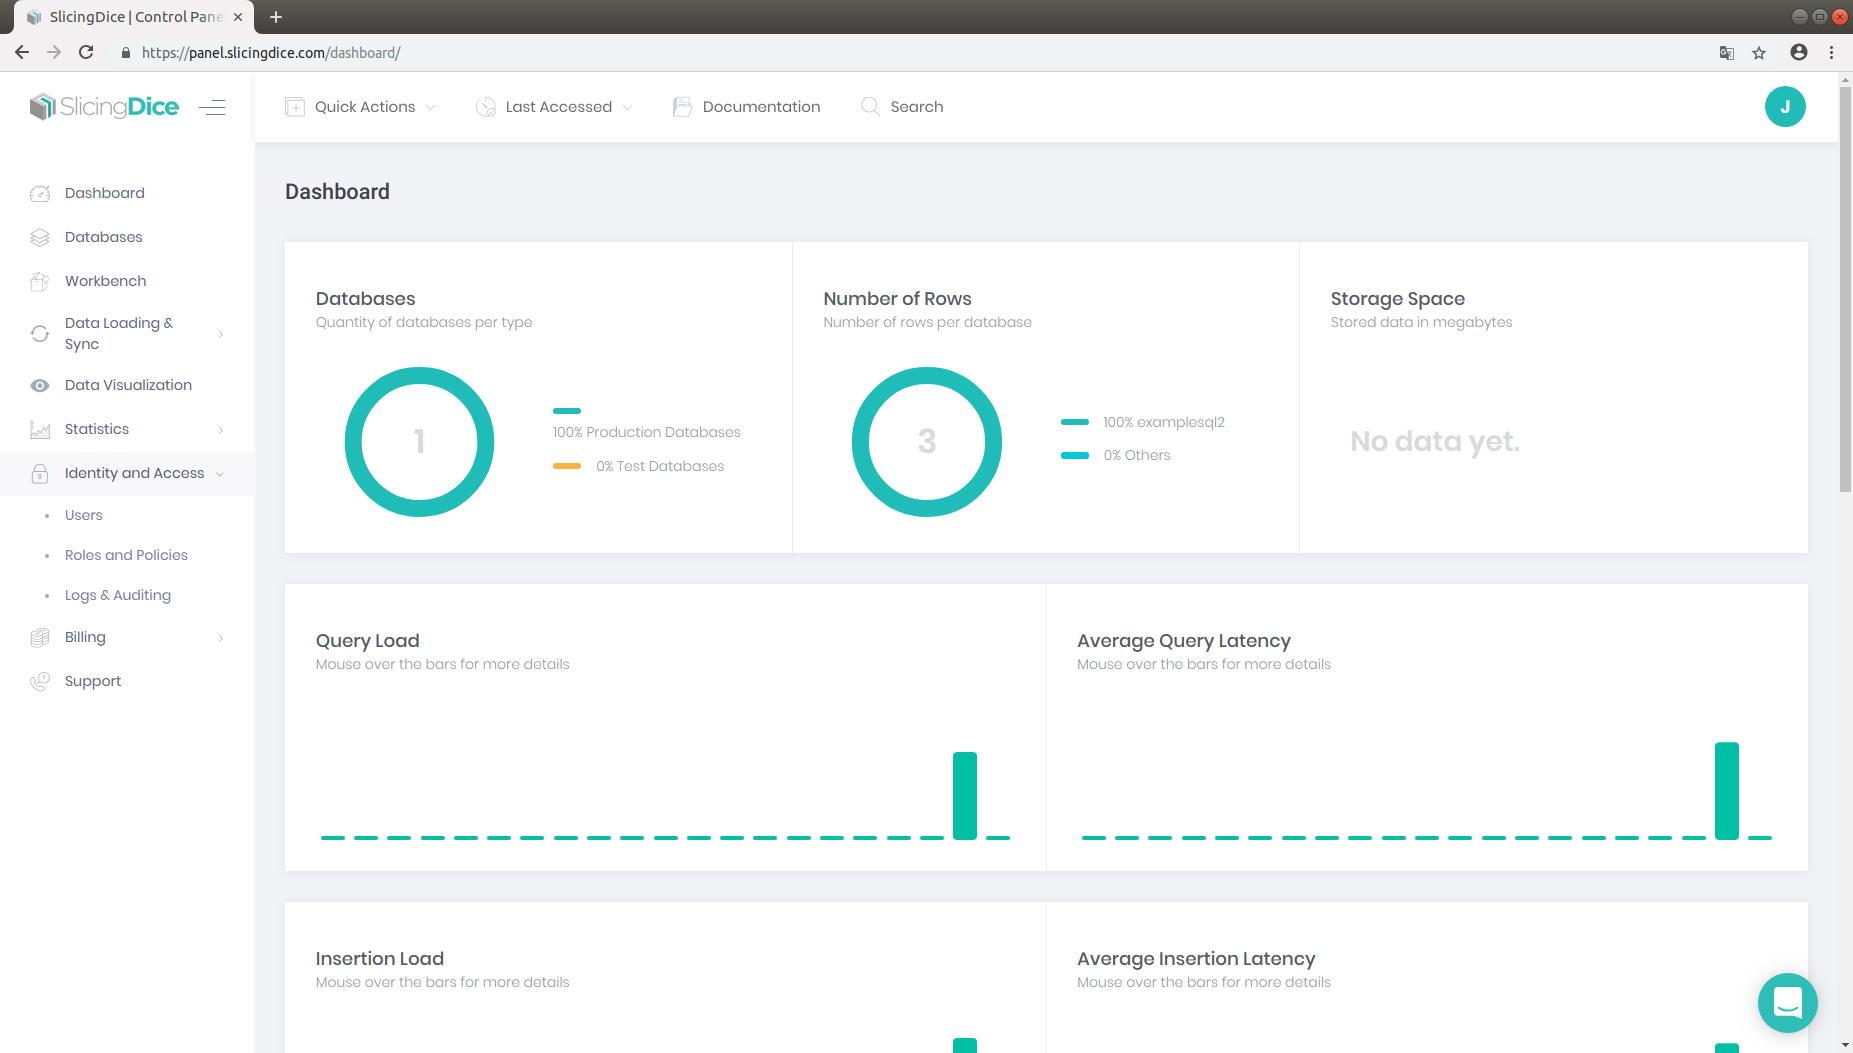Open Logs & Auditing link
Image resolution: width=1853 pixels, height=1053 pixels.
click(118, 595)
